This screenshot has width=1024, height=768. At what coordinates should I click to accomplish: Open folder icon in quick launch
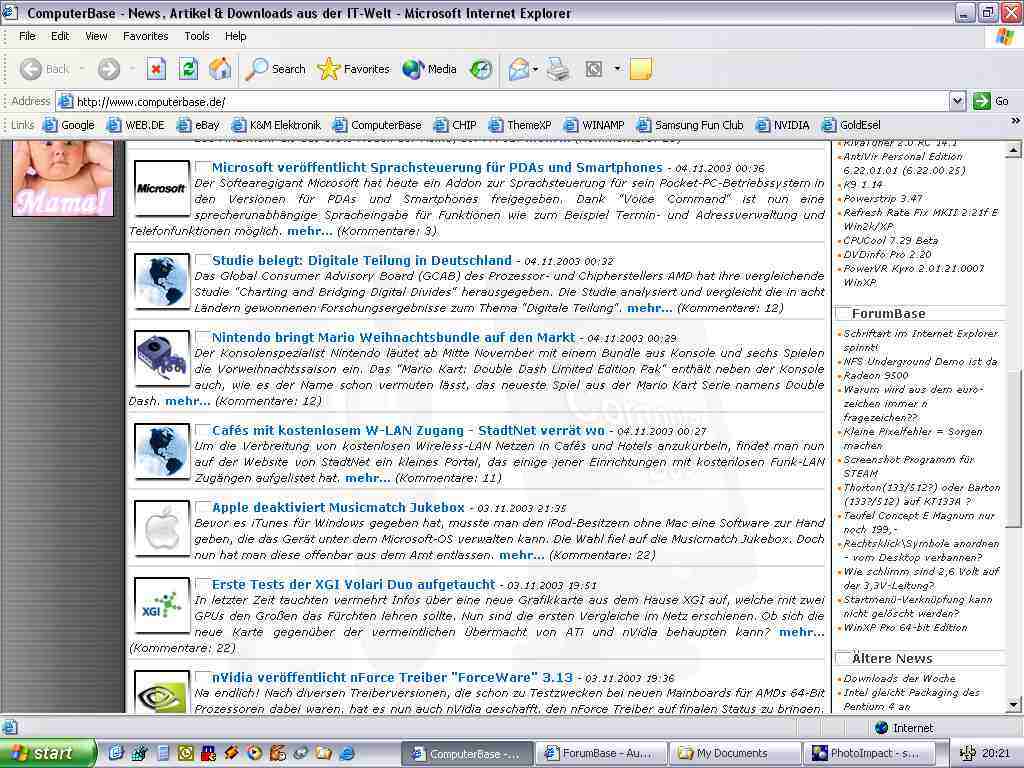click(x=323, y=753)
